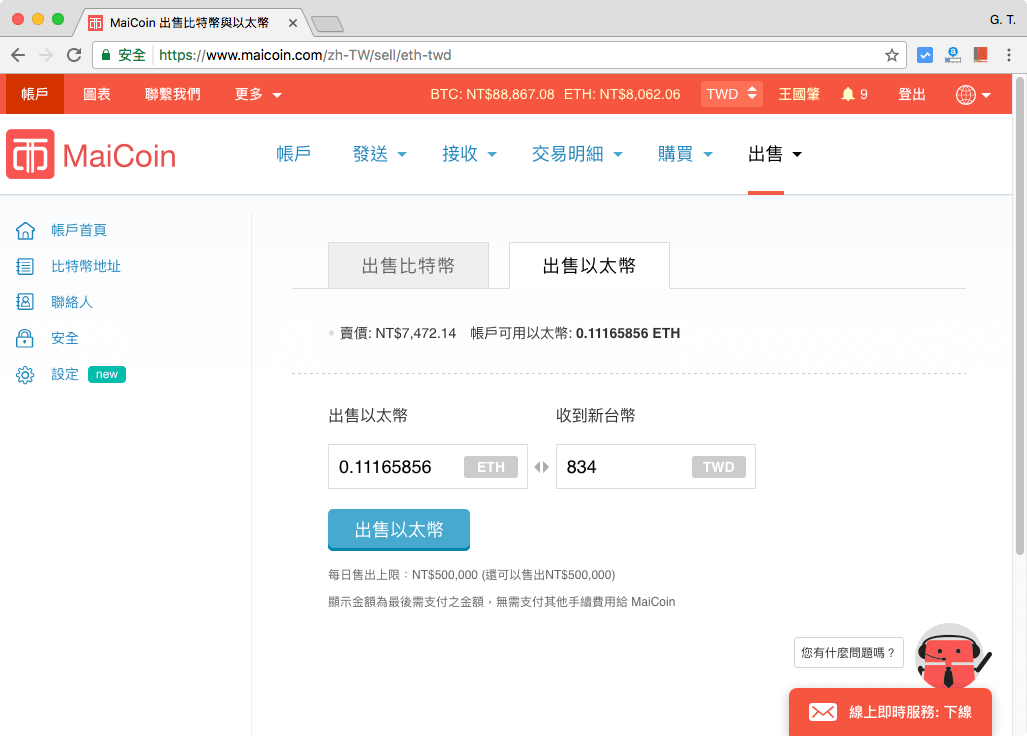
Task: Click the 登出 logout link
Action: (x=911, y=93)
